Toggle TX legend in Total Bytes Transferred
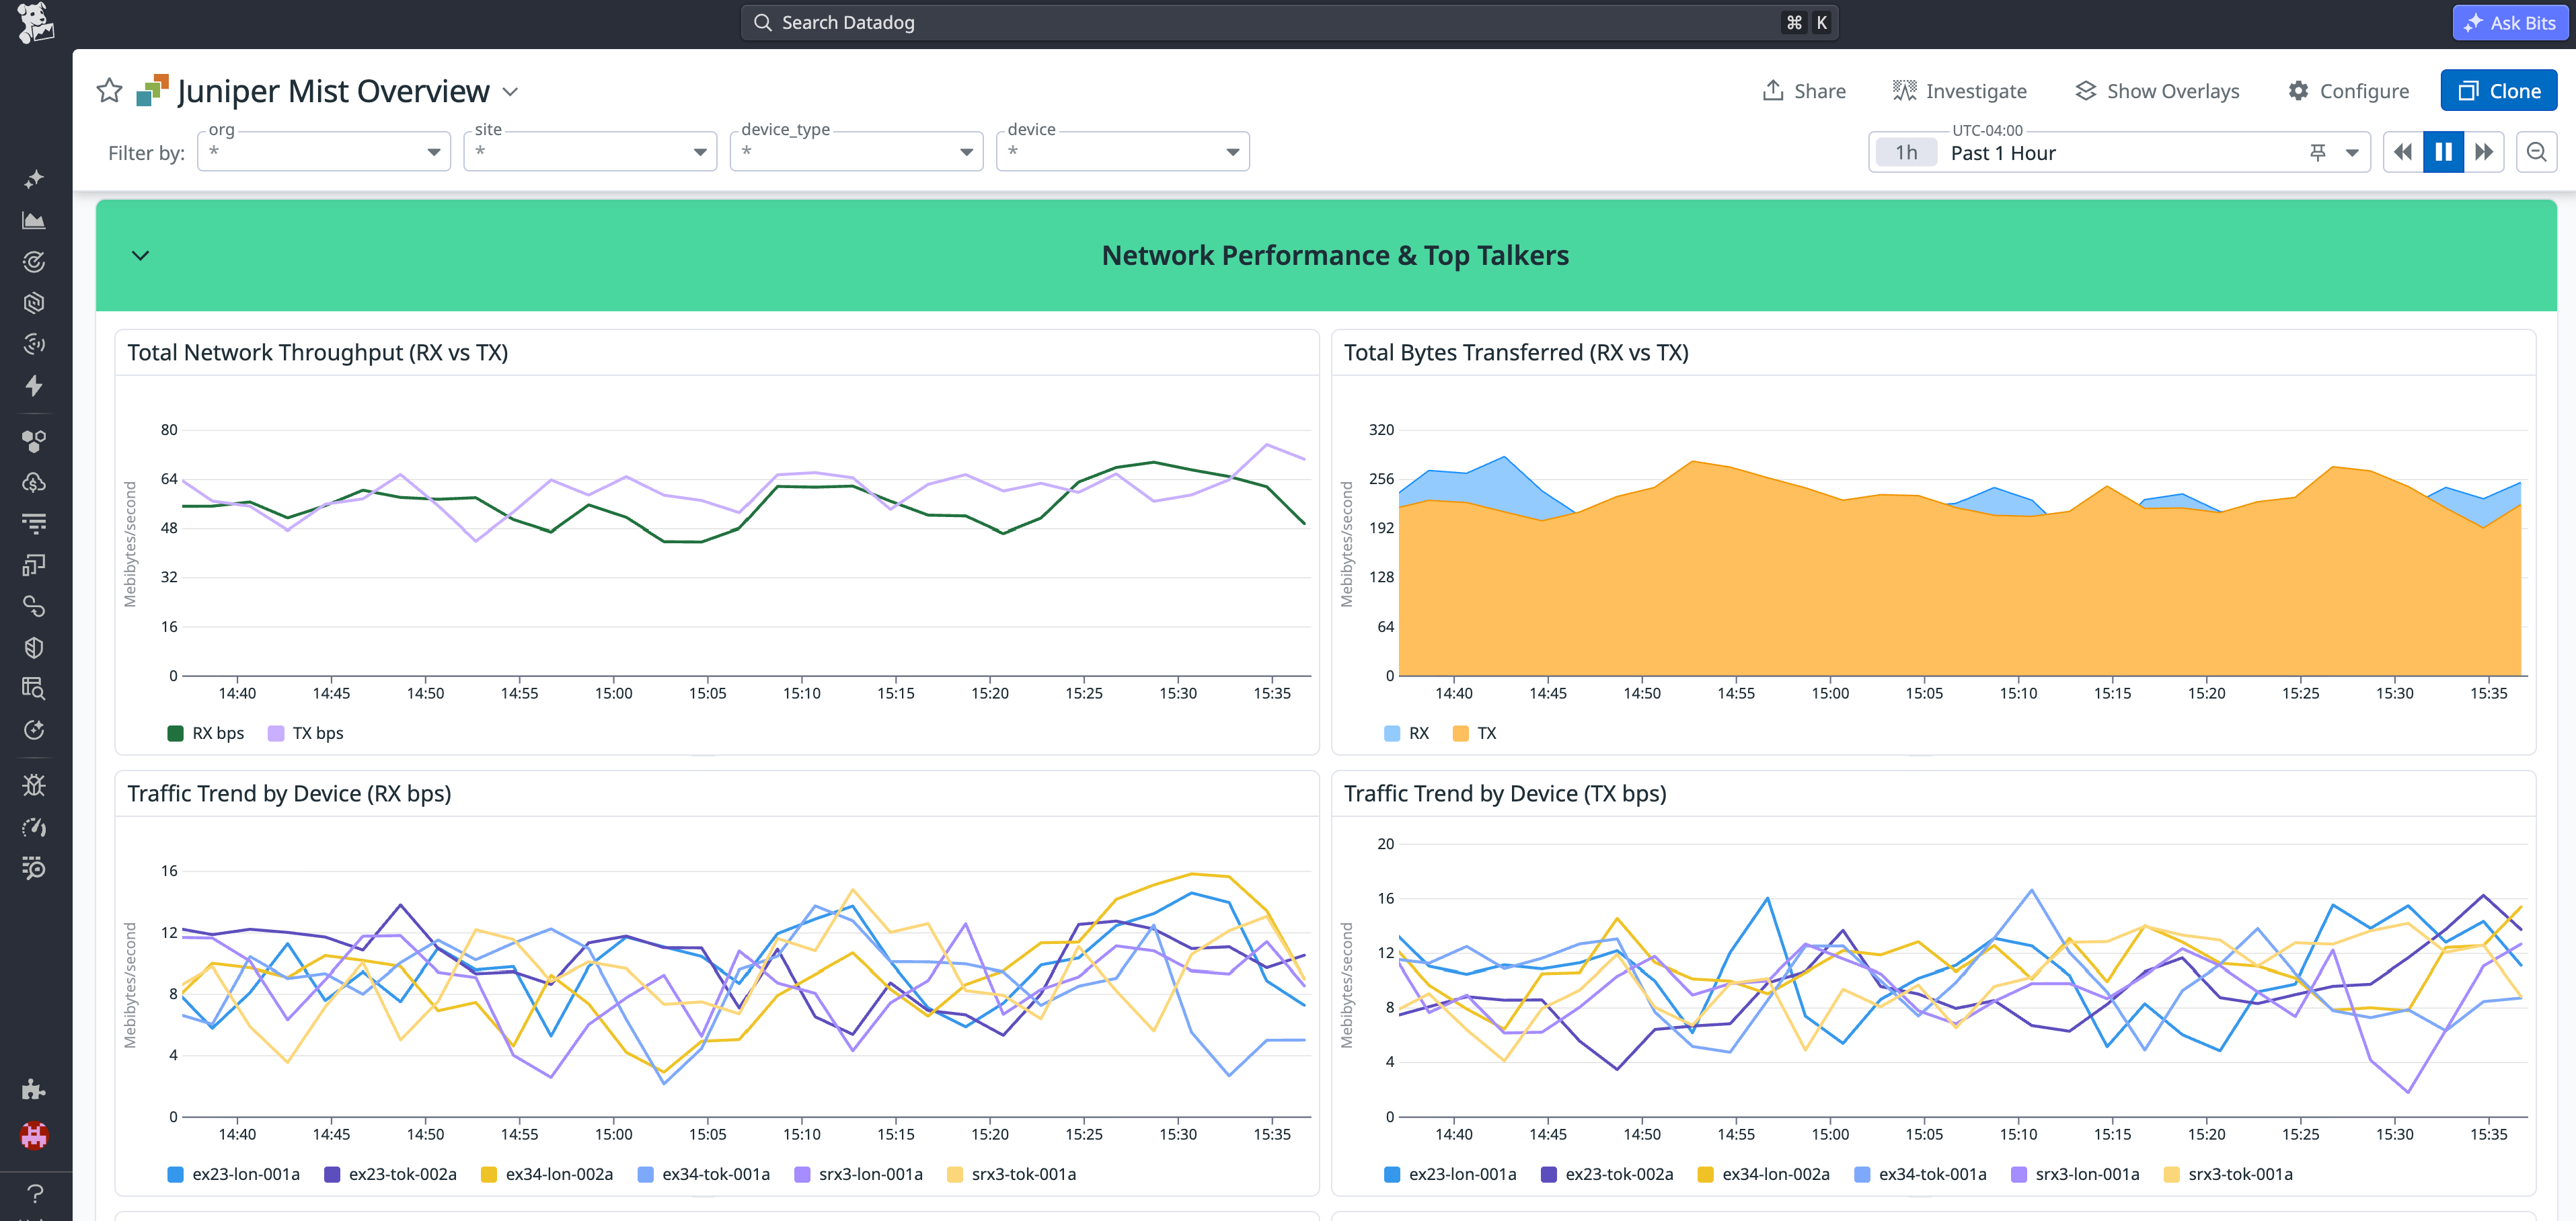 point(1474,733)
